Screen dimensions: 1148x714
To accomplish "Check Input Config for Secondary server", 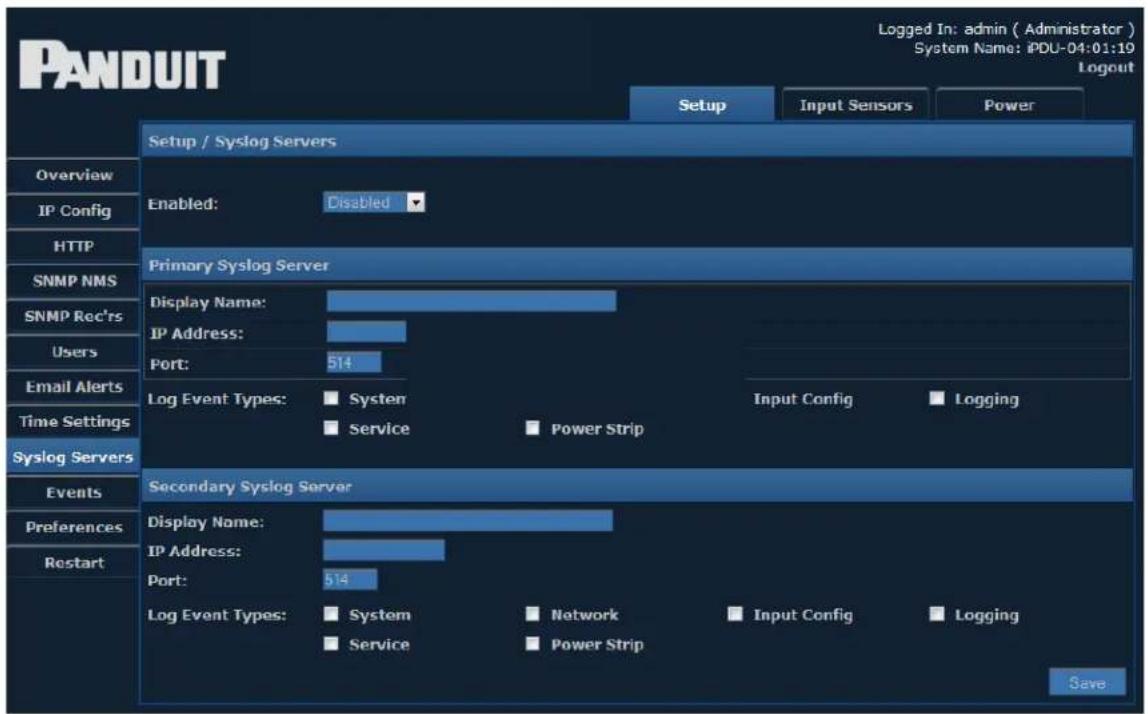I will [x=735, y=614].
